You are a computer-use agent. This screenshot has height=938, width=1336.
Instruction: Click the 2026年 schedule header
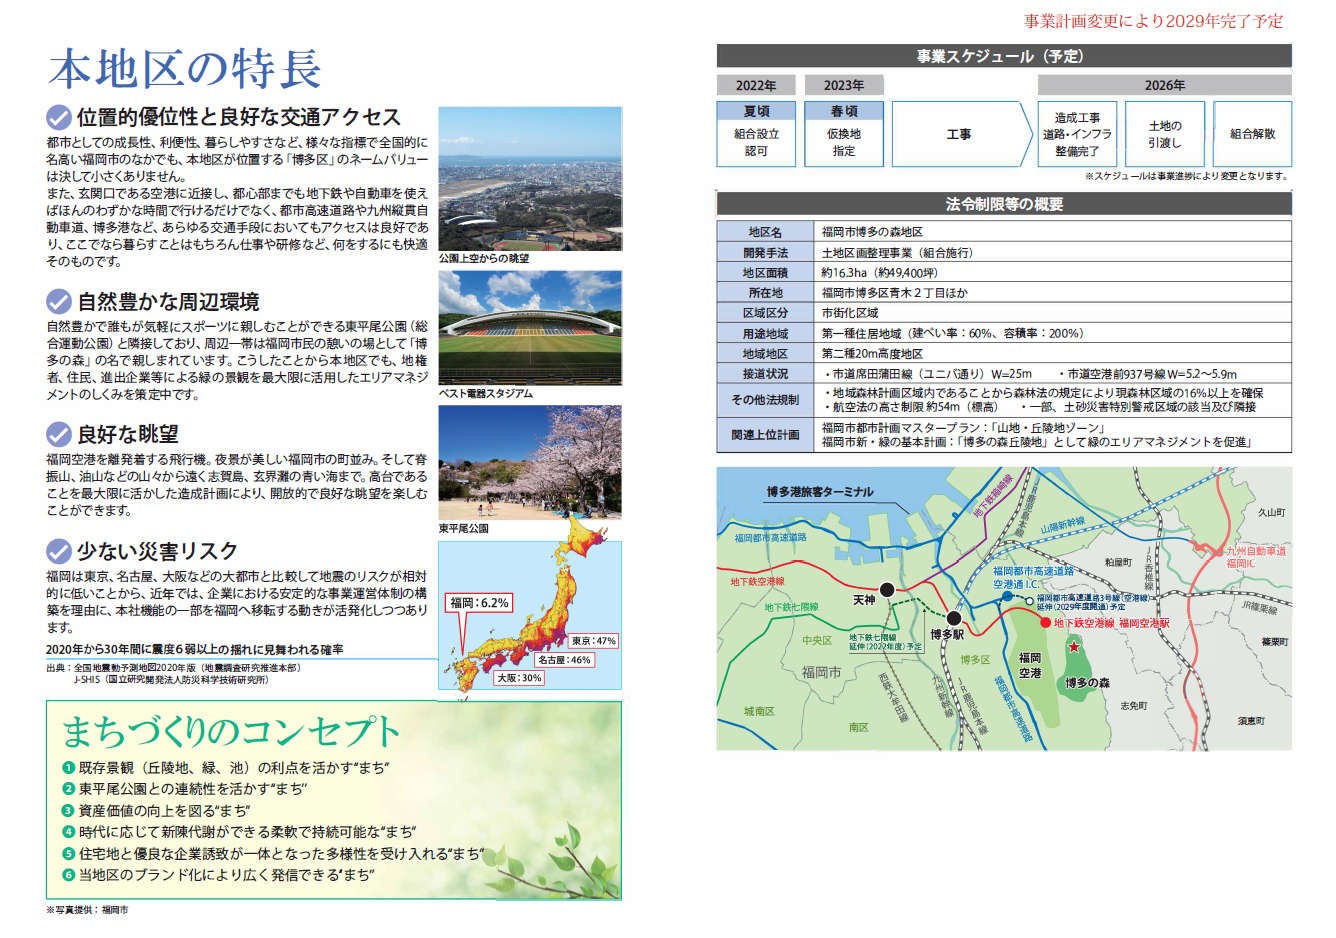click(1165, 86)
